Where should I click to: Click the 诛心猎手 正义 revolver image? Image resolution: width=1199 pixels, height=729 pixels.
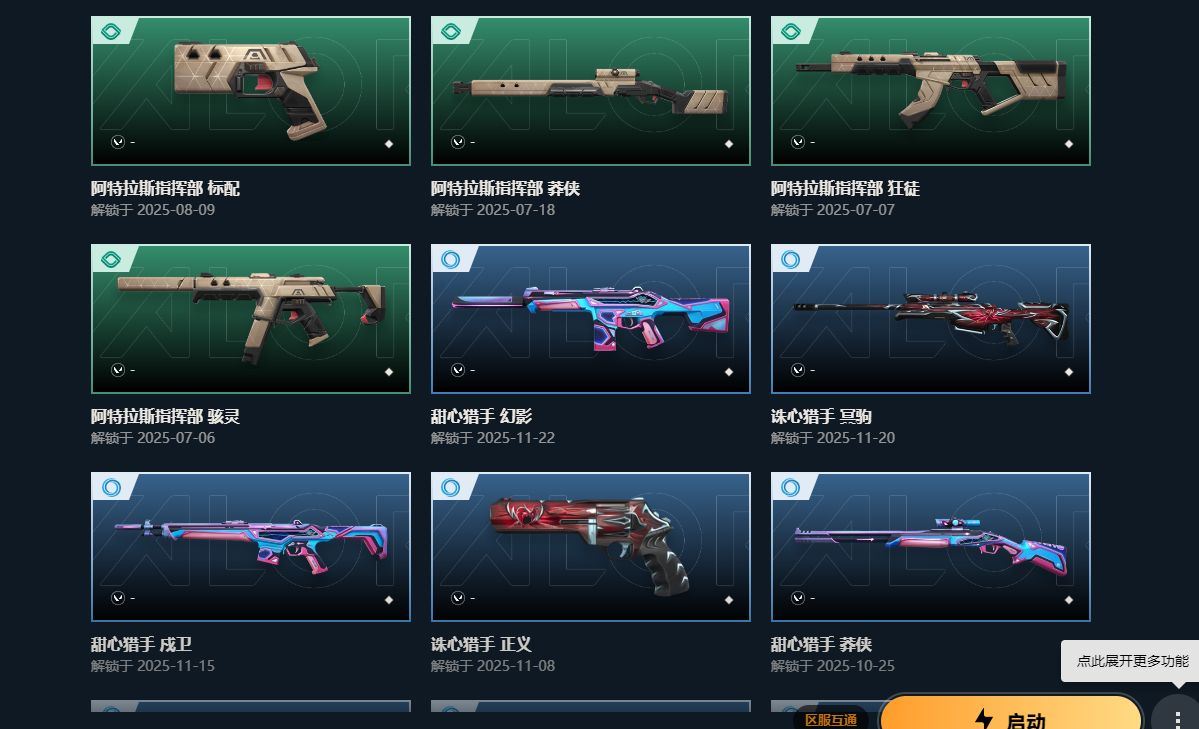point(590,547)
